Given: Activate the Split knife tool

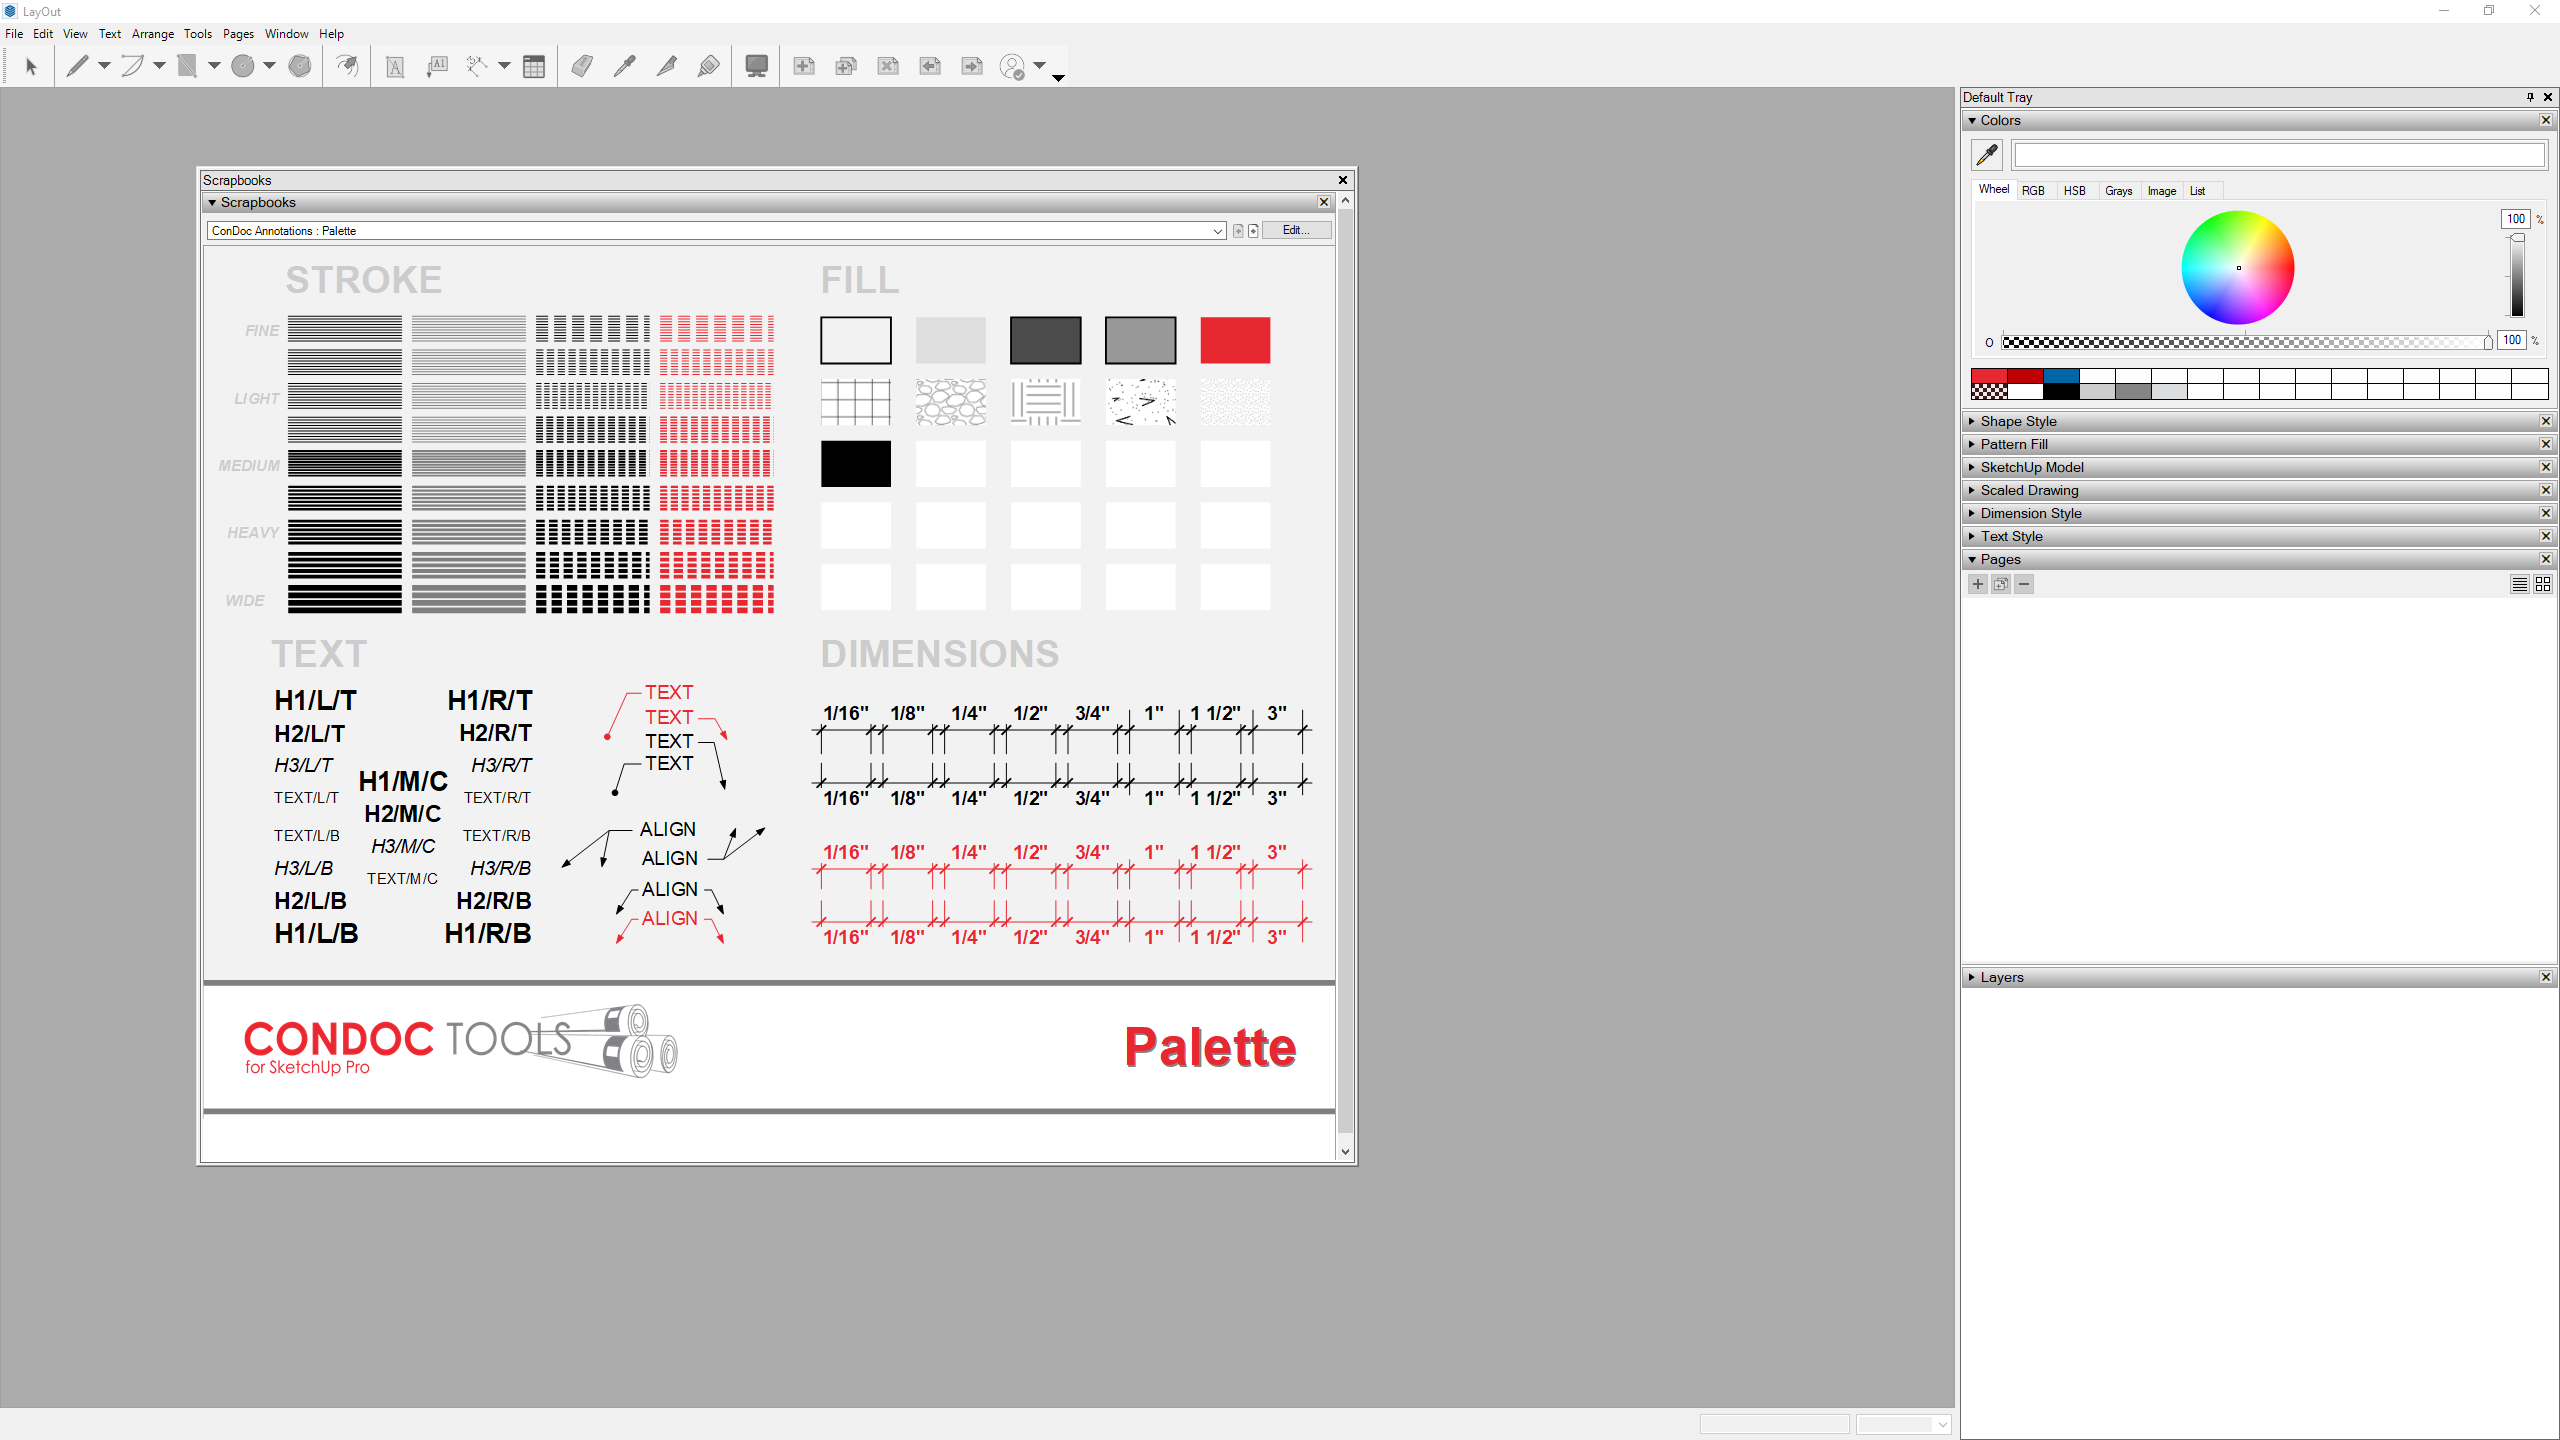Looking at the screenshot, I should coord(667,67).
